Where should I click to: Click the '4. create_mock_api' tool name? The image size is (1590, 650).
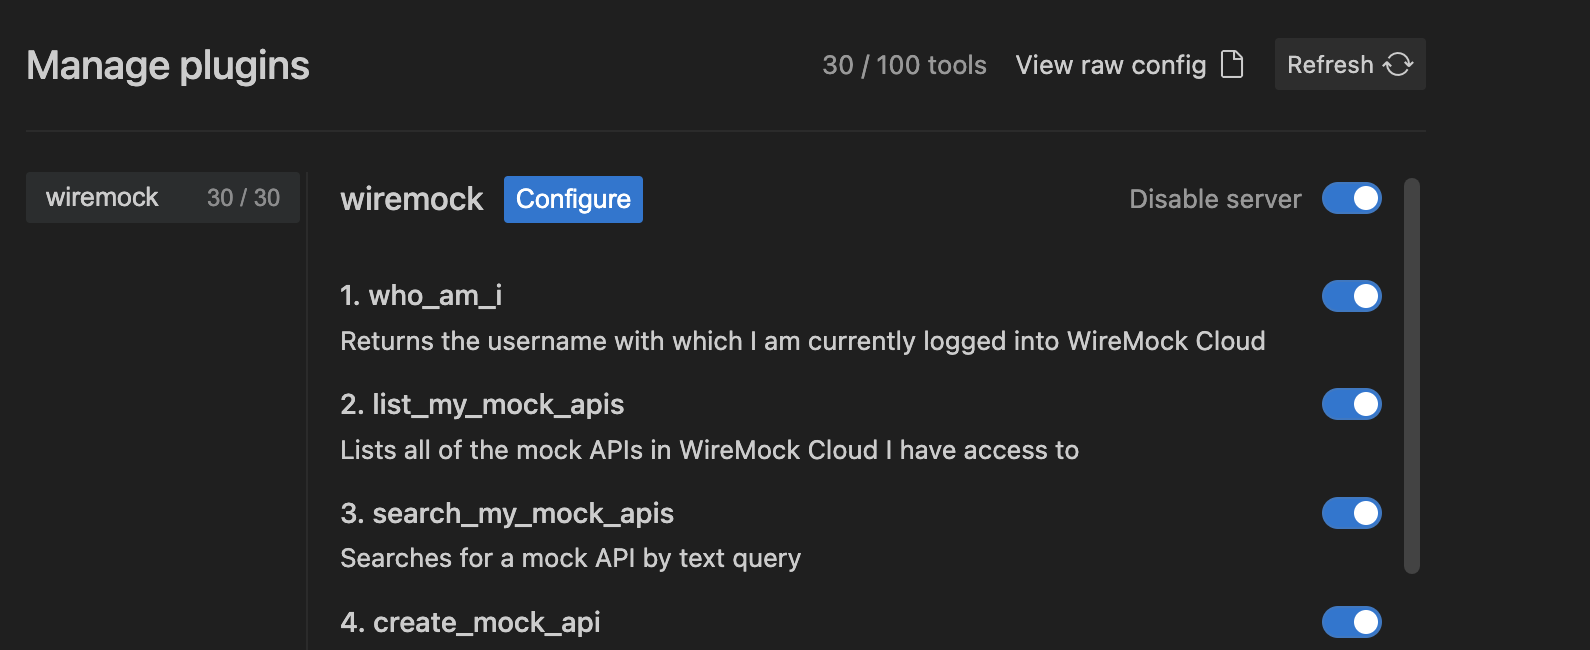click(470, 622)
